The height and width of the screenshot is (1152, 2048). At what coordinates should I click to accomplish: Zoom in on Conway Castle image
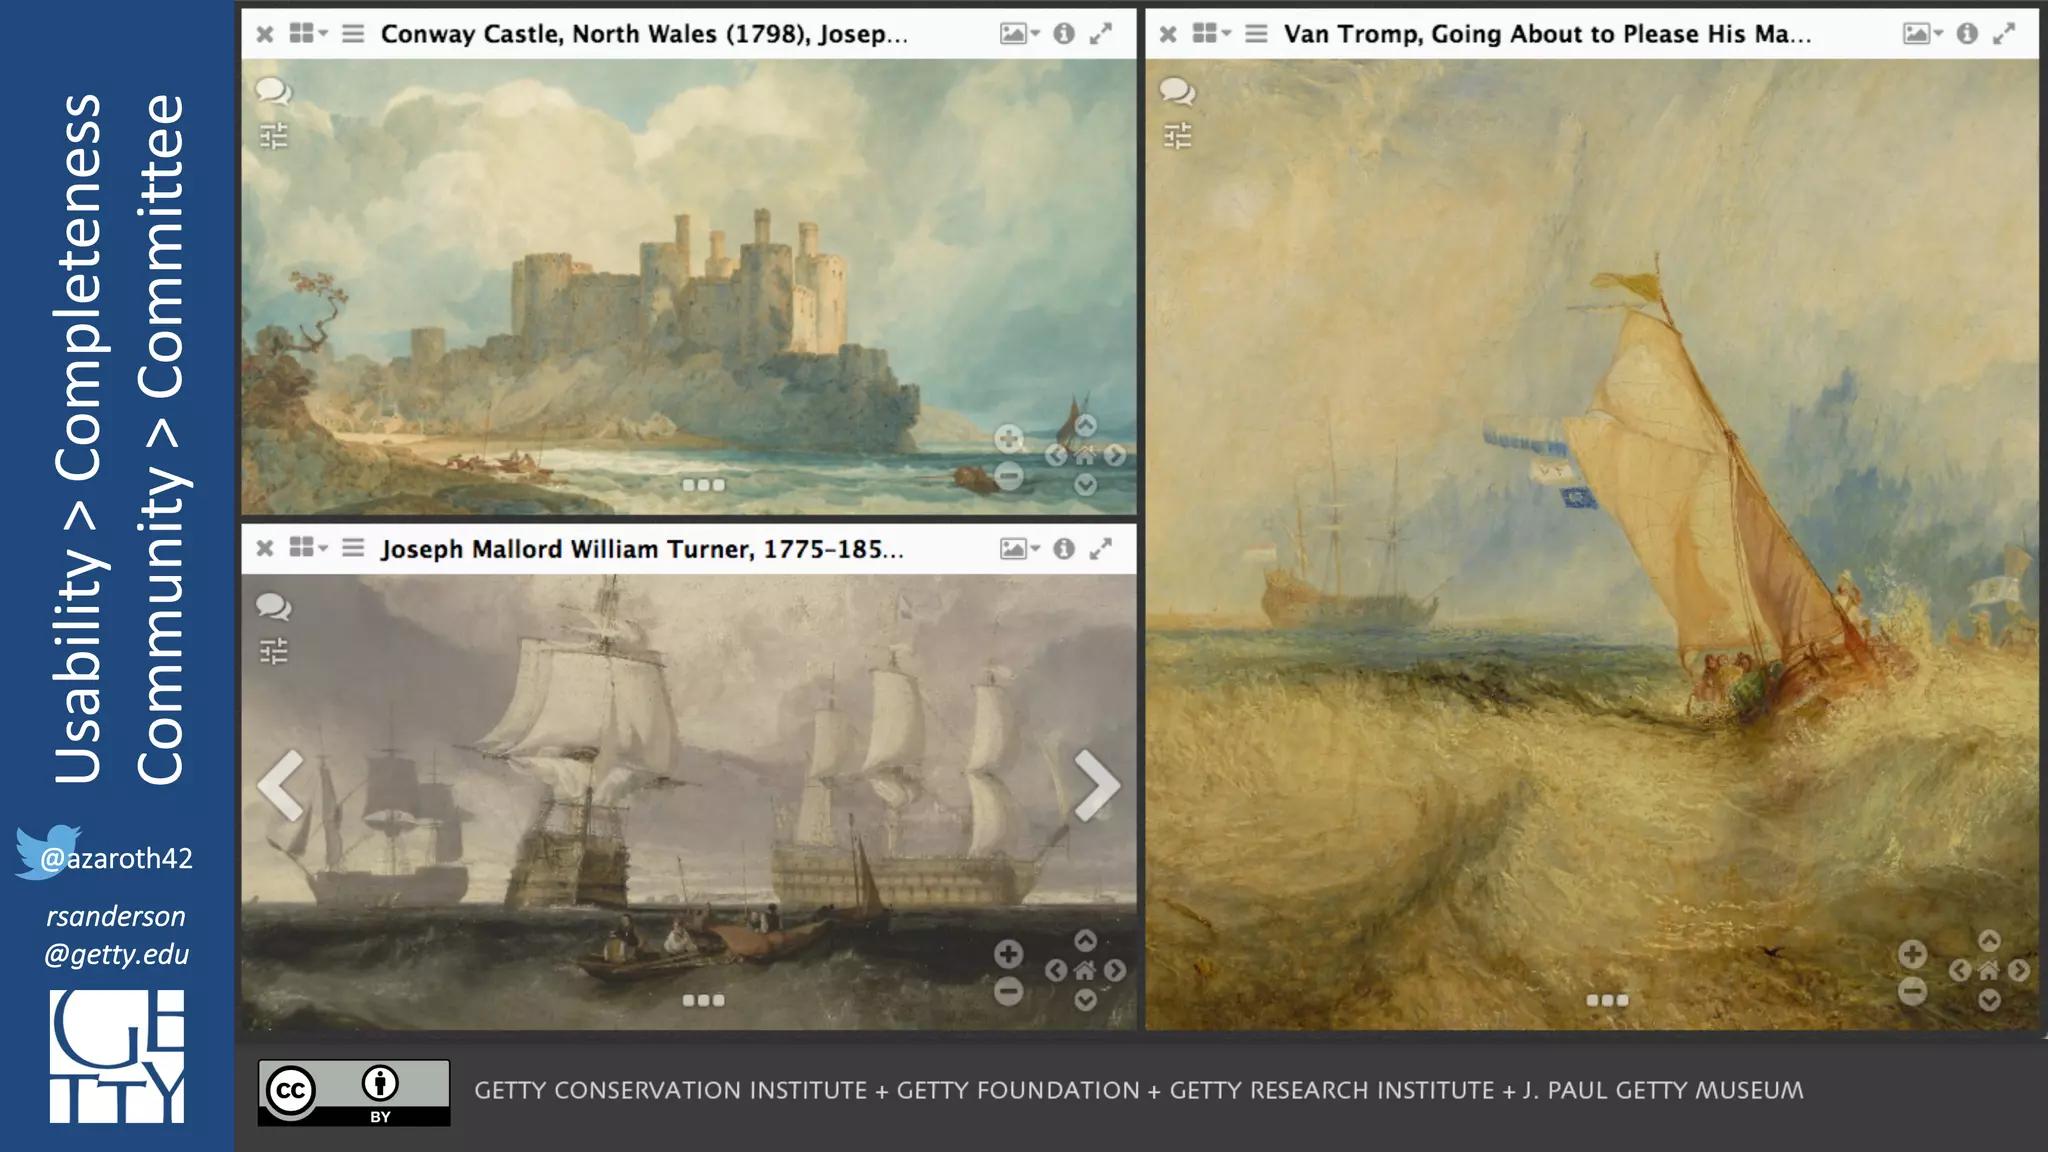[x=1009, y=438]
